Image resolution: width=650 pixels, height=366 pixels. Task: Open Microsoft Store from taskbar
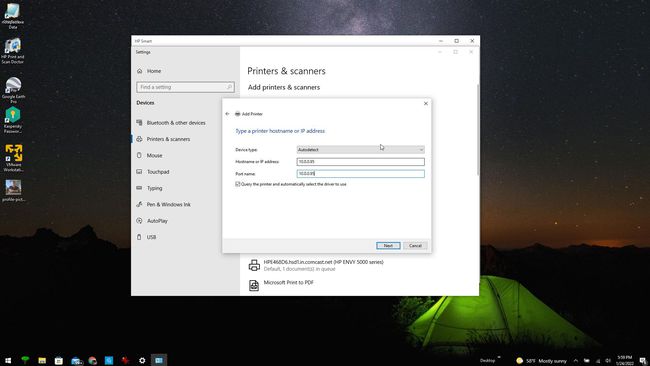coord(59,361)
